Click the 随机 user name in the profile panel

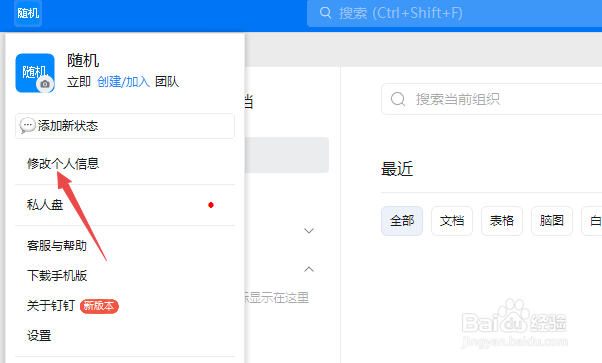coord(83,61)
